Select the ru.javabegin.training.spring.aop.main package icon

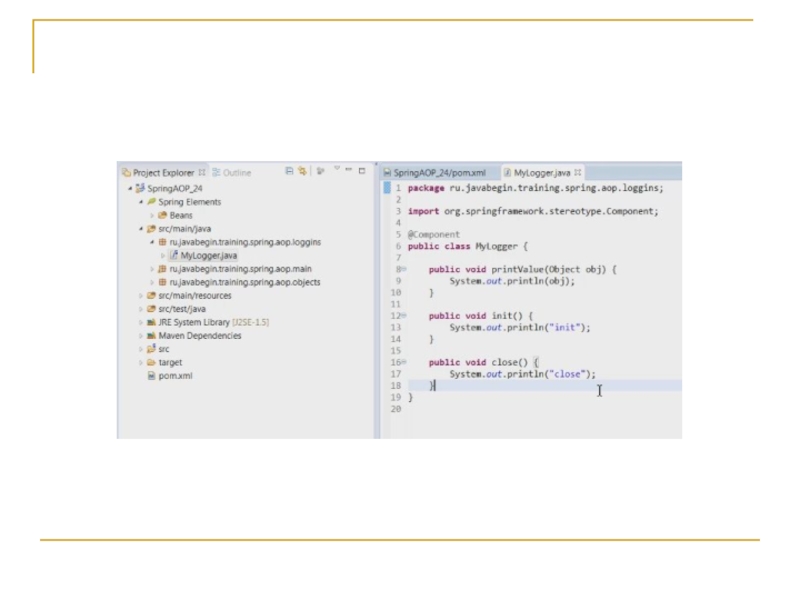tap(161, 269)
